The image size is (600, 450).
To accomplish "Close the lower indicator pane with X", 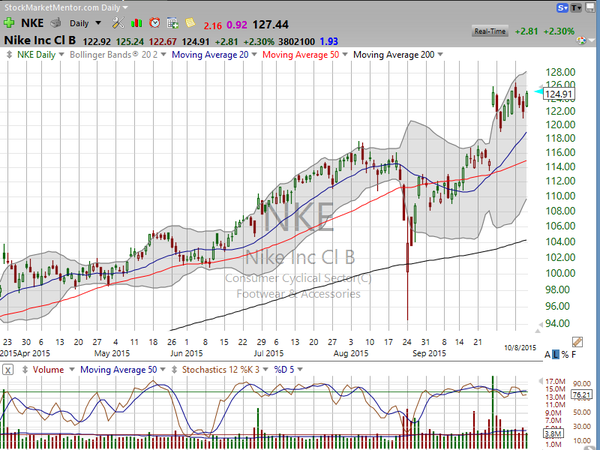I will 8,370.
